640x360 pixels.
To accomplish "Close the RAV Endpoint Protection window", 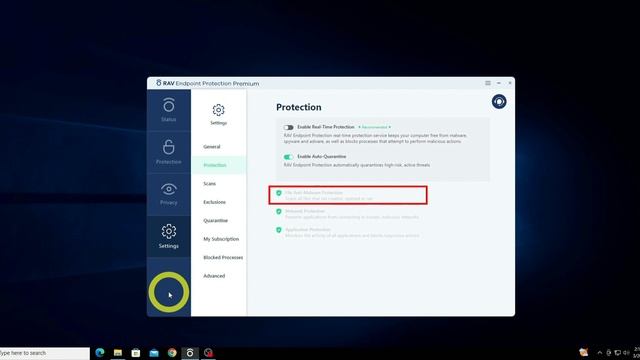I will pyautogui.click(x=510, y=83).
